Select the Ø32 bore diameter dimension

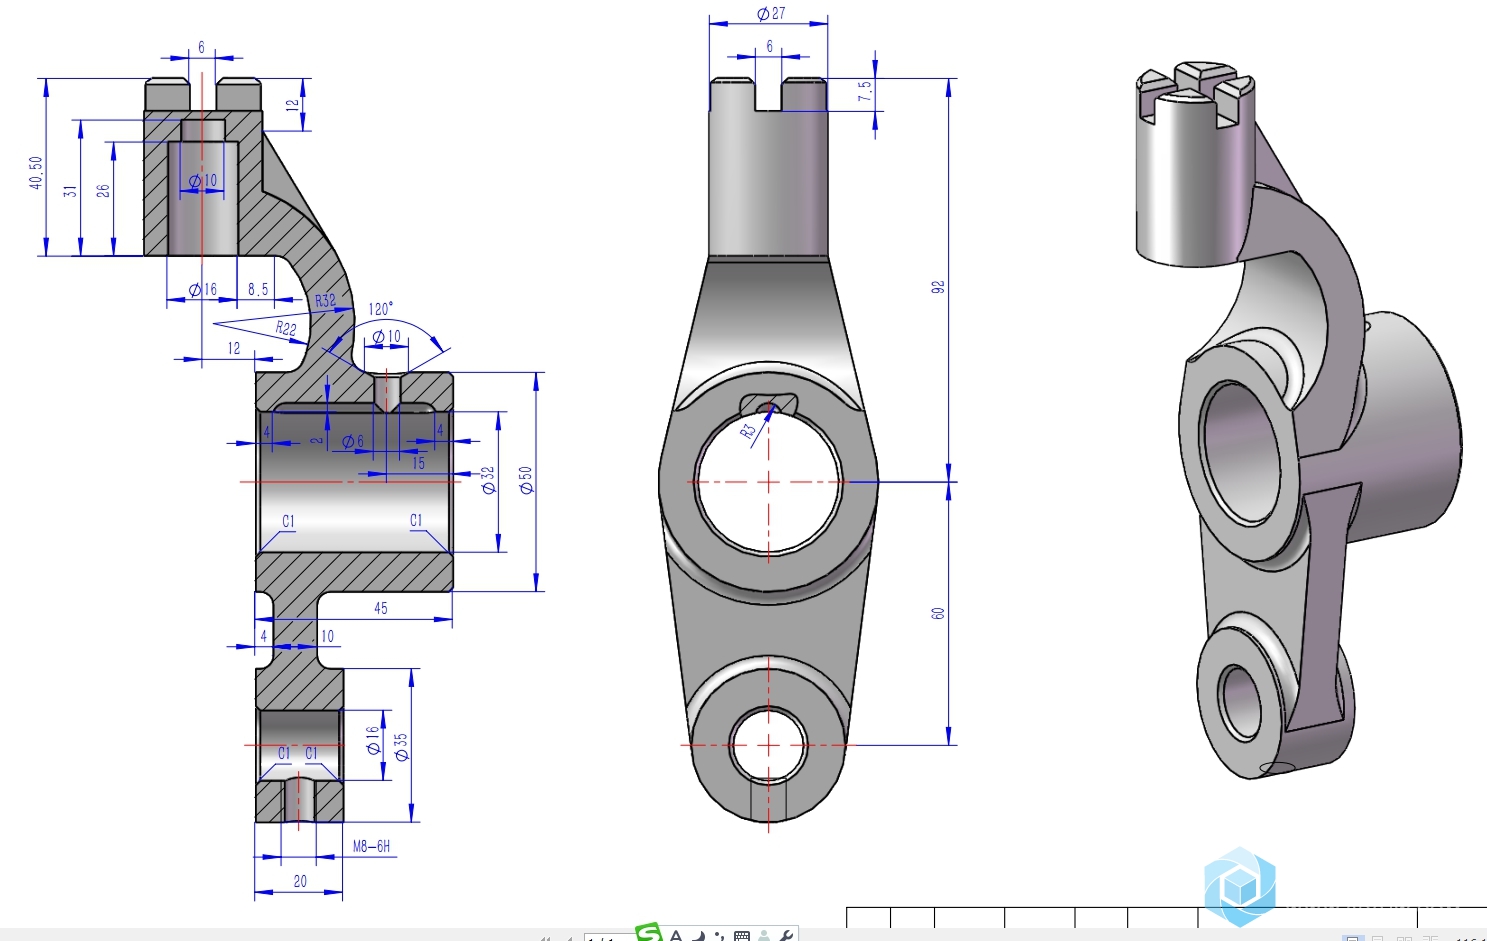tap(488, 480)
